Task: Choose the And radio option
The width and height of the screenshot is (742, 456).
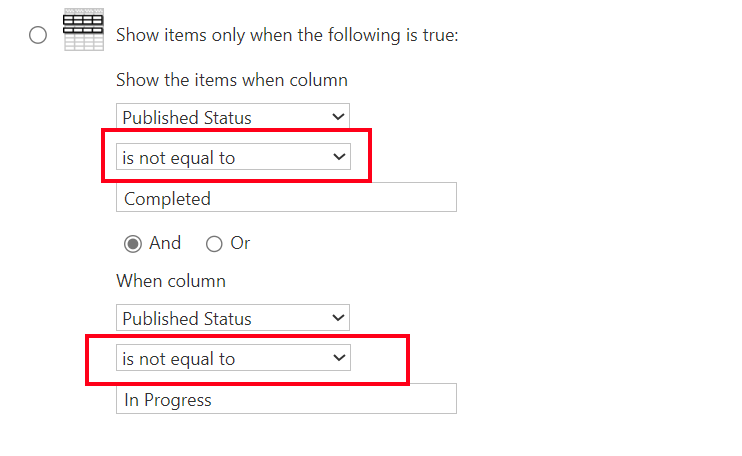Action: pos(132,243)
